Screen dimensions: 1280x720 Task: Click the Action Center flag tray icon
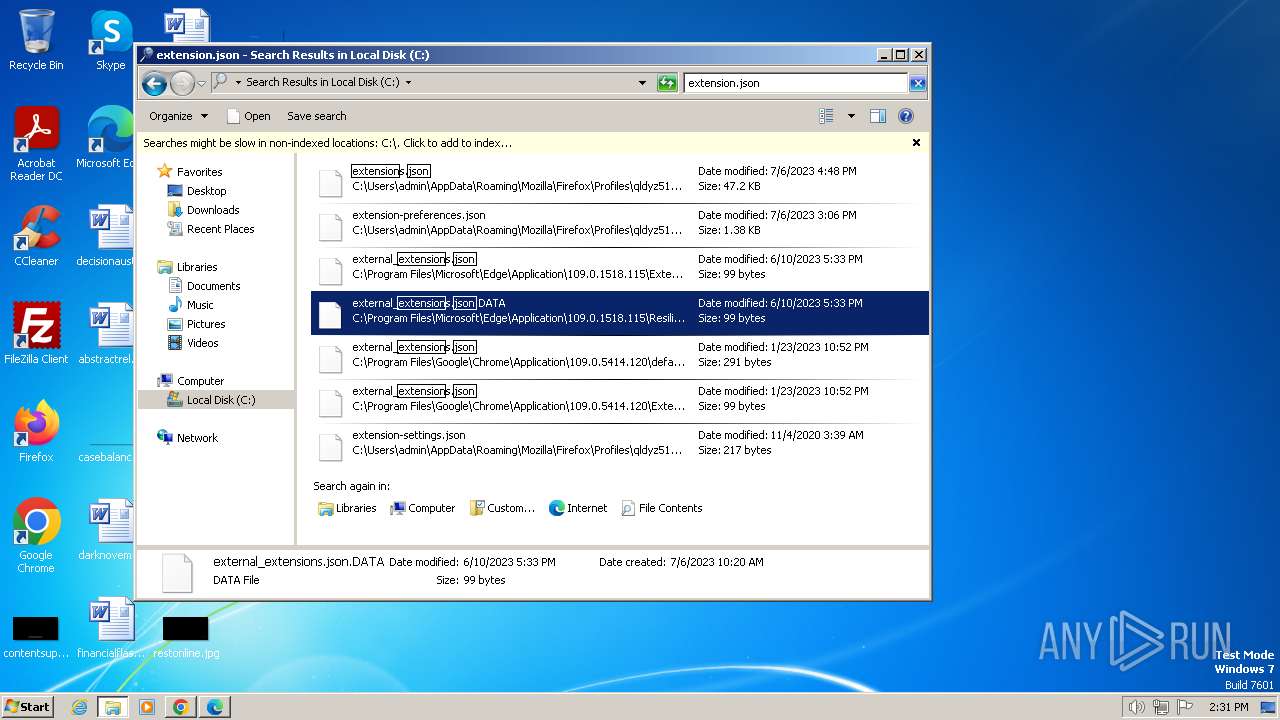(1185, 707)
